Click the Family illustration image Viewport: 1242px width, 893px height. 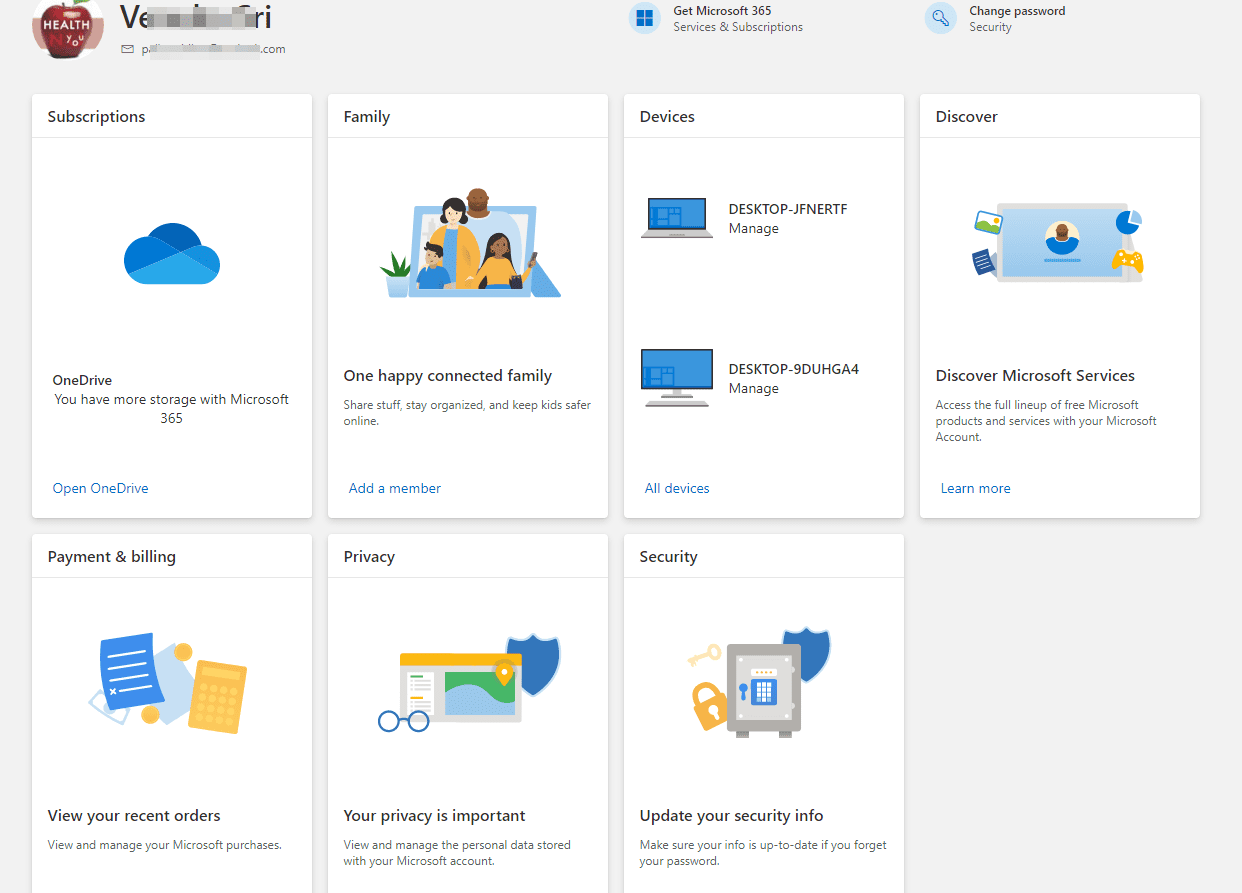click(x=467, y=245)
